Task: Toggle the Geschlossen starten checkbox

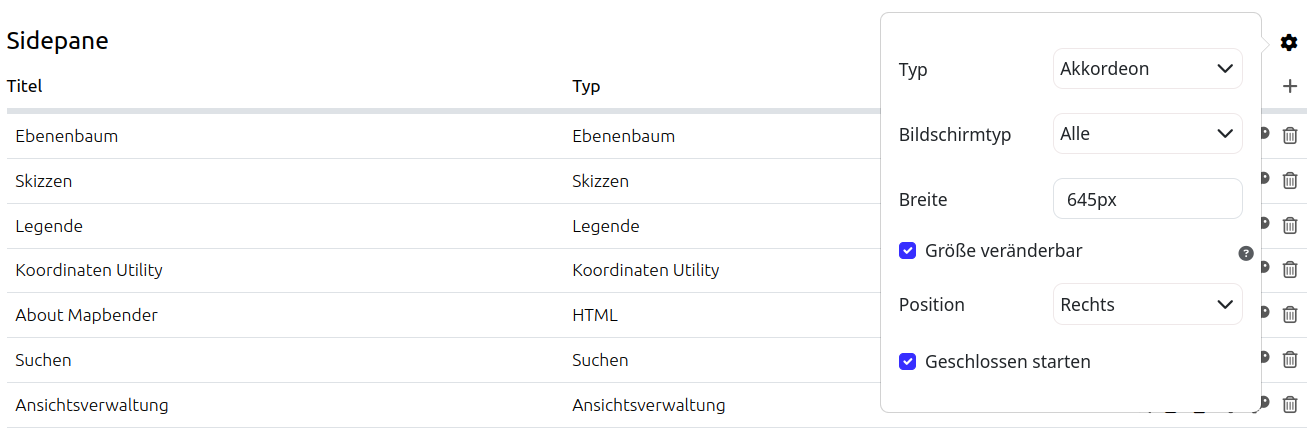Action: point(908,362)
